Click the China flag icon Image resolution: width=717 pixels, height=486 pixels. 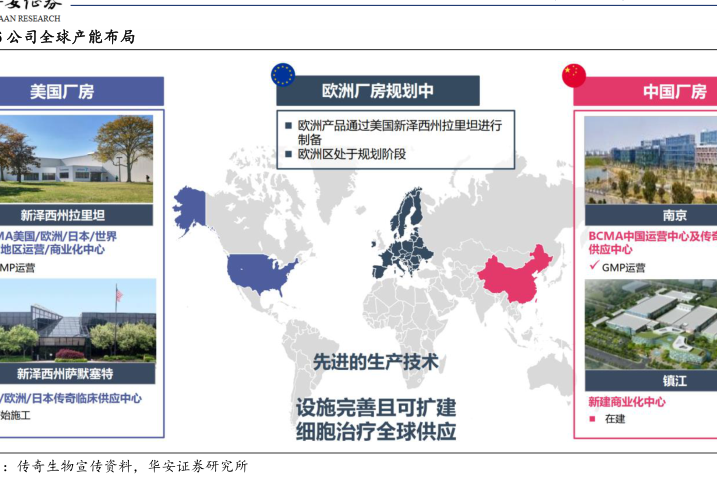point(574,75)
